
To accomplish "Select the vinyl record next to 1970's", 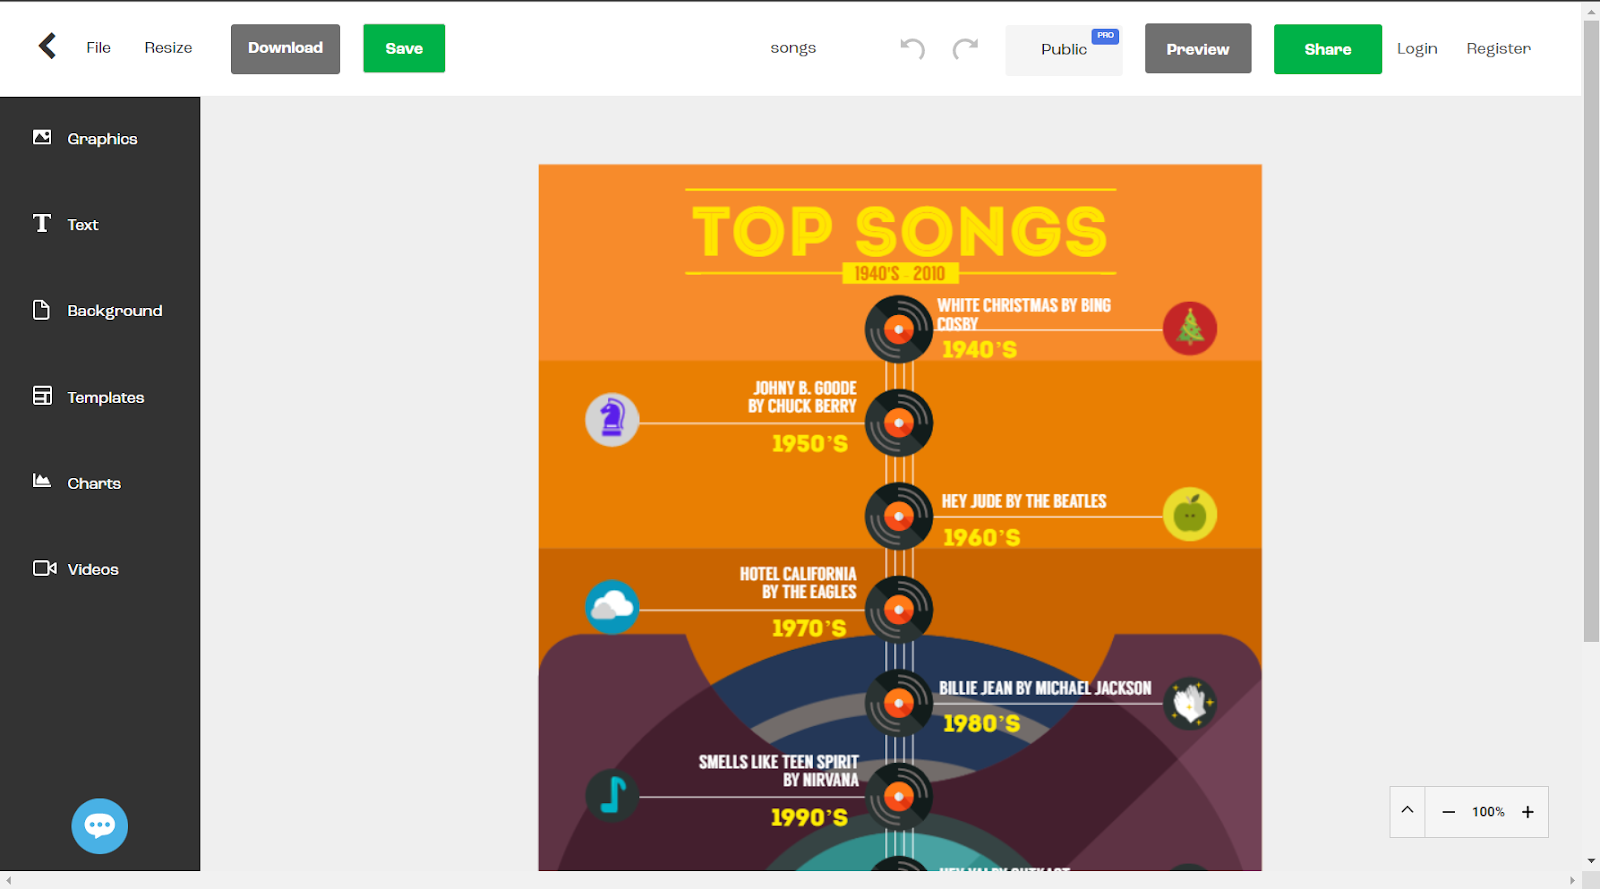I will pos(899,609).
